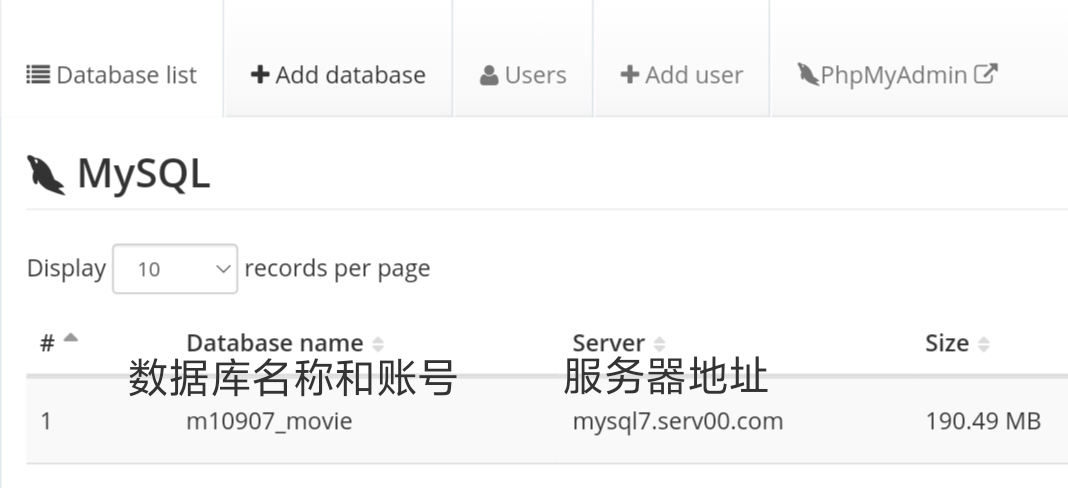Click the dolphin icon beside PhpMyAdmin
Viewport: 1068px width, 488px height.
pyautogui.click(x=808, y=75)
